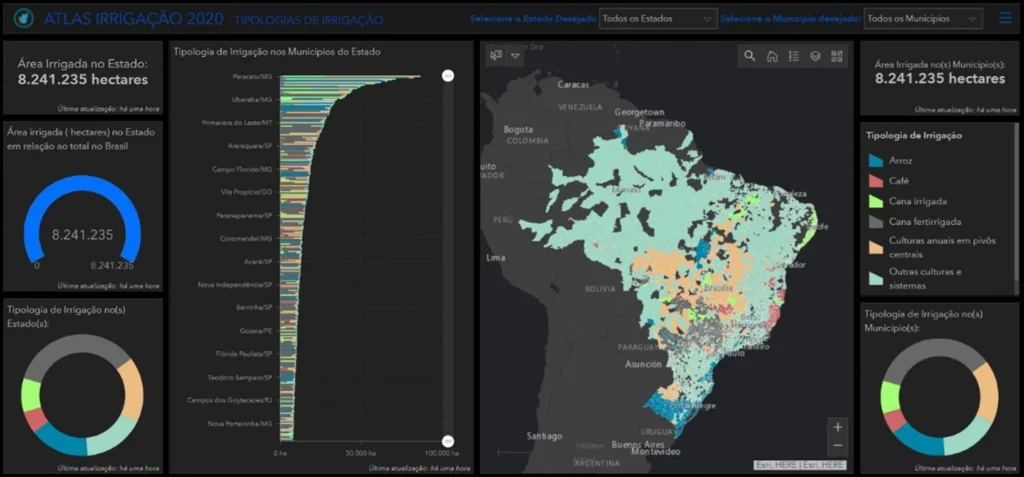Screen dimensions: 1024x477
Task: Click the 50.000 ha axis label
Action: (360, 453)
